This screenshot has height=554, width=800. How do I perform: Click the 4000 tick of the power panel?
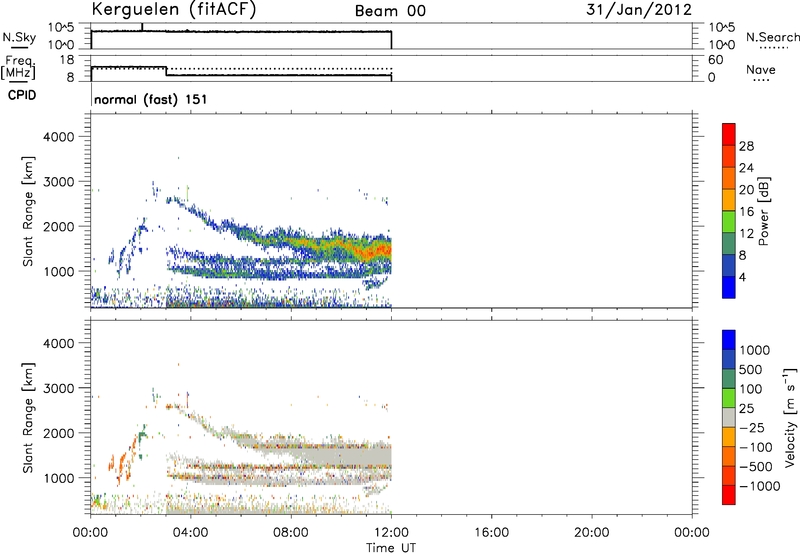[x=58, y=137]
